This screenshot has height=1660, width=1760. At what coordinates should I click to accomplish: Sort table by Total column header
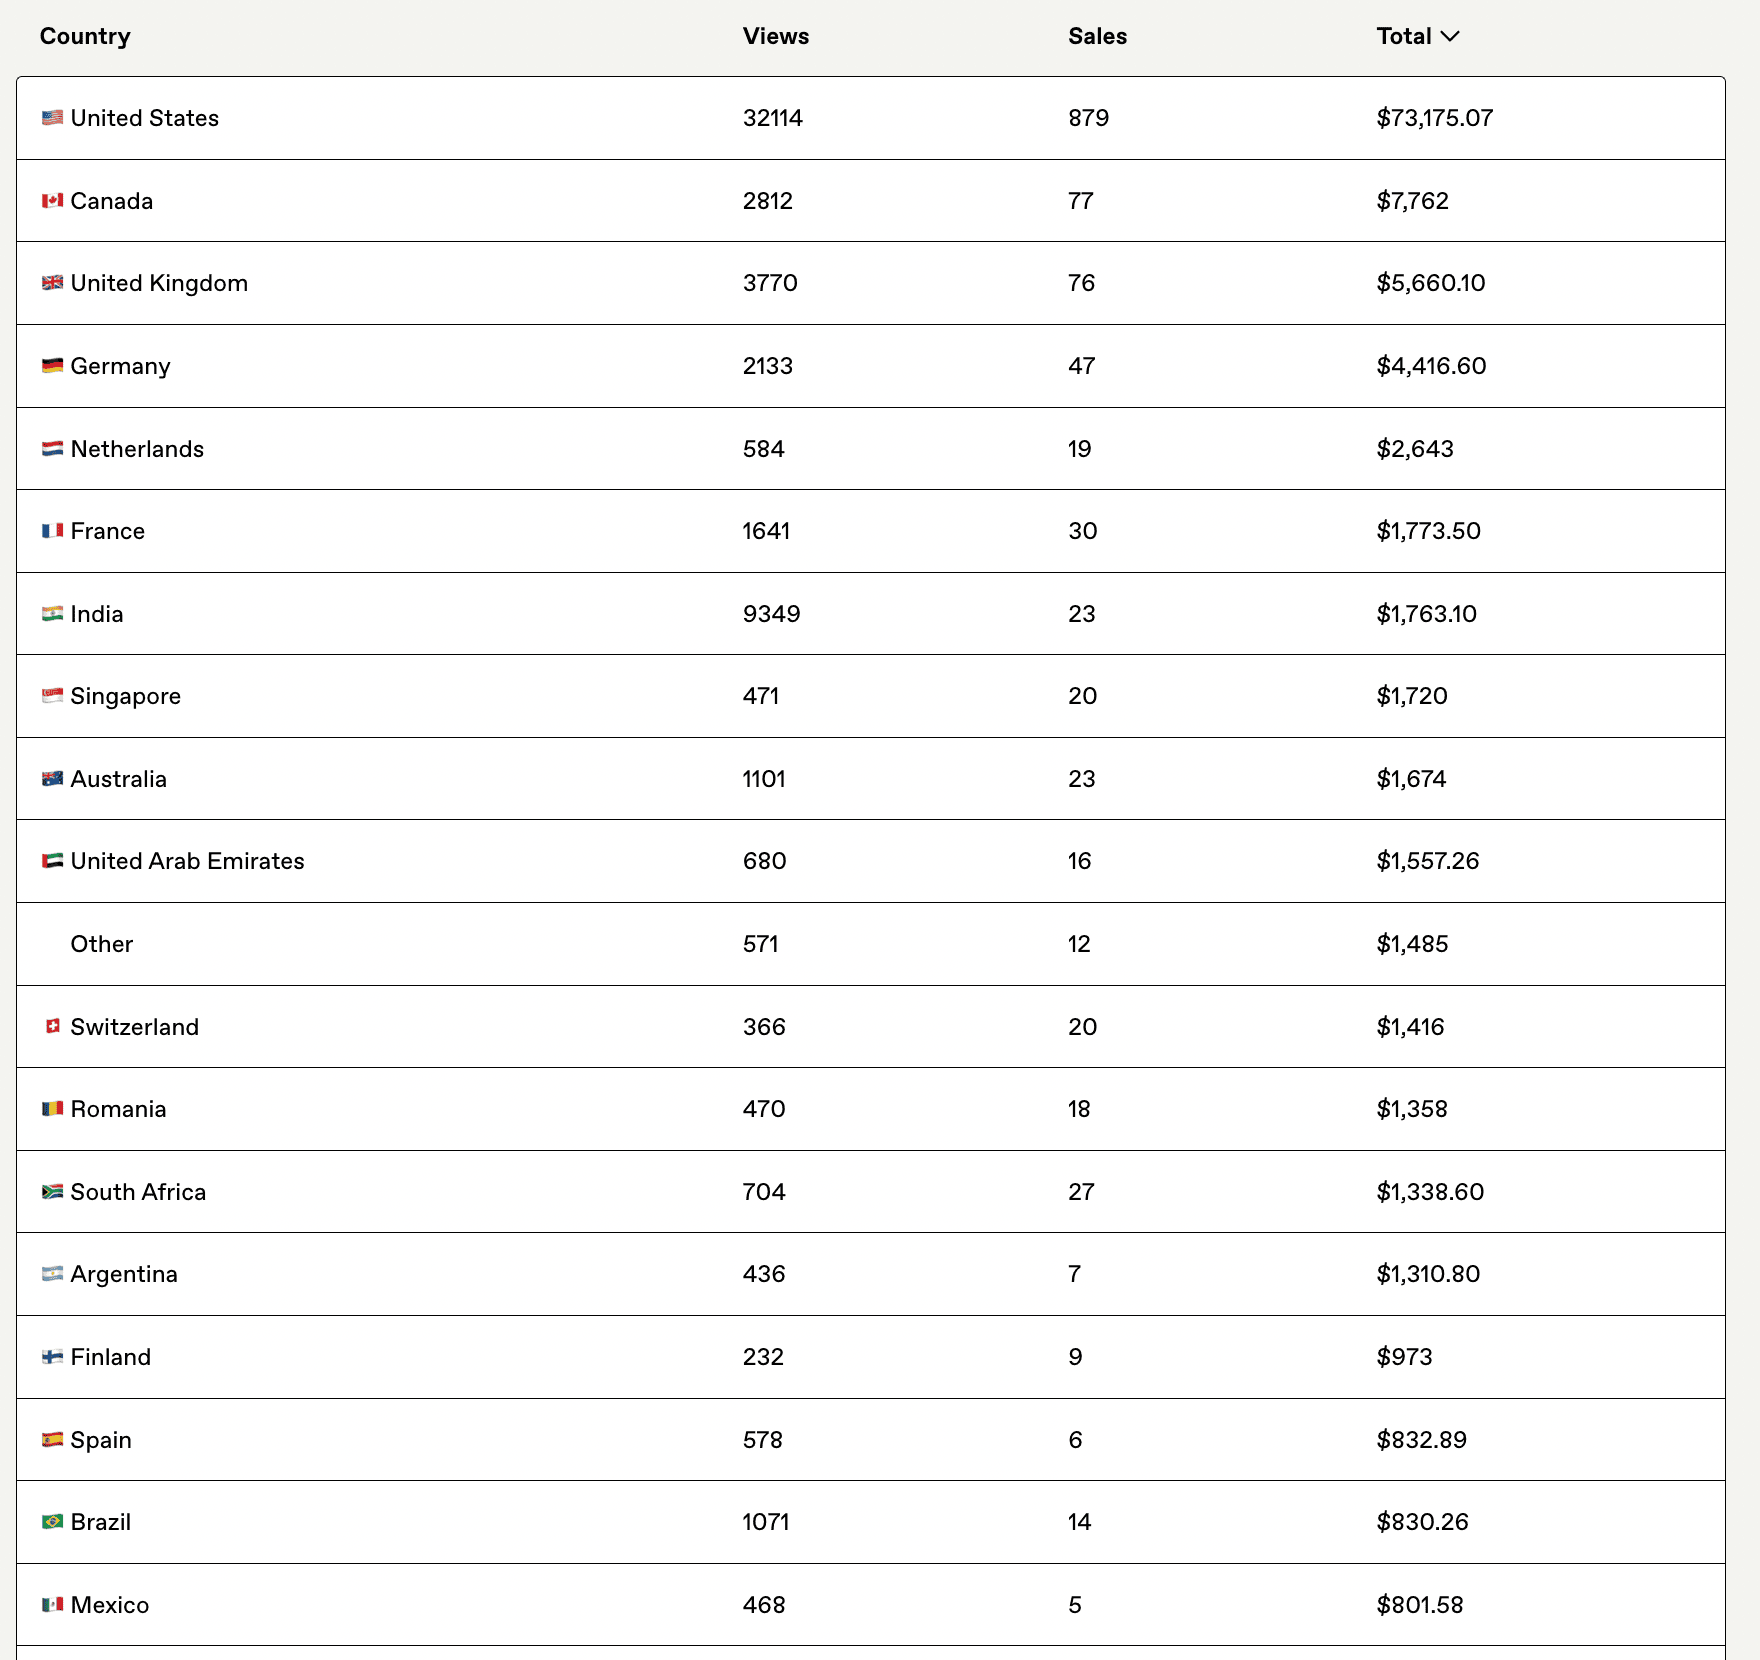click(1403, 37)
